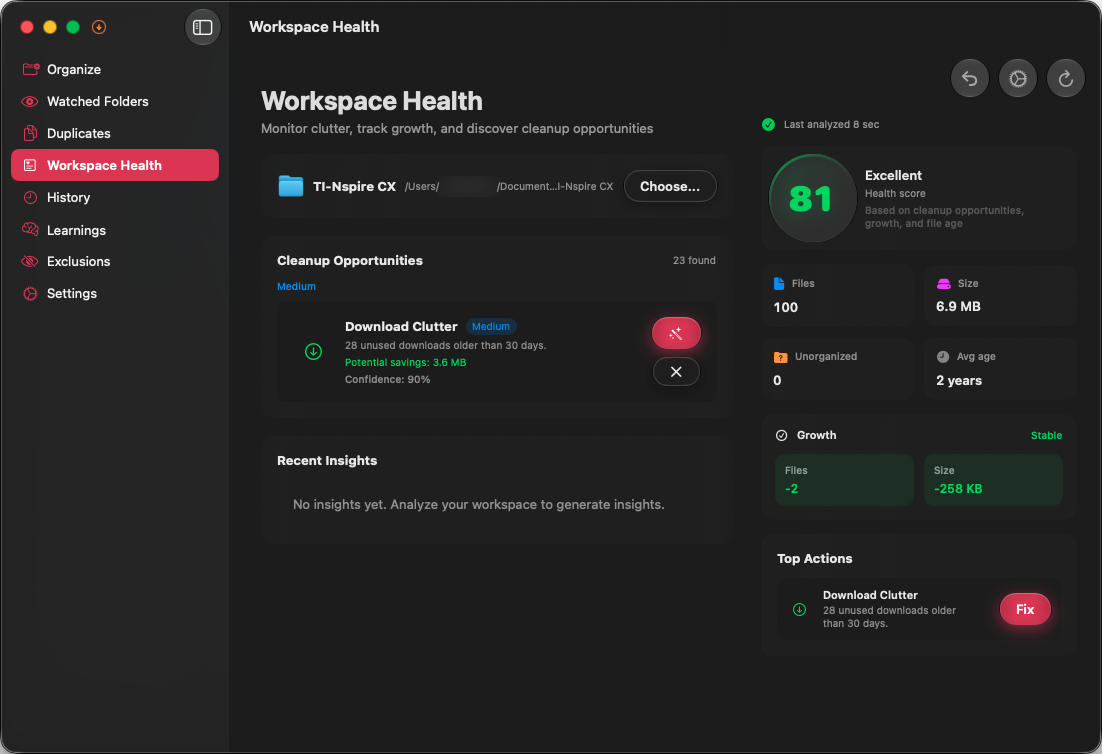Open the Organize section
The image size is (1102, 754).
[115, 69]
